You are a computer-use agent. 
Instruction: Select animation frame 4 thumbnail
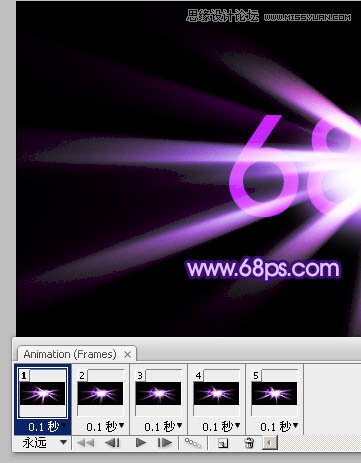pyautogui.click(x=216, y=393)
